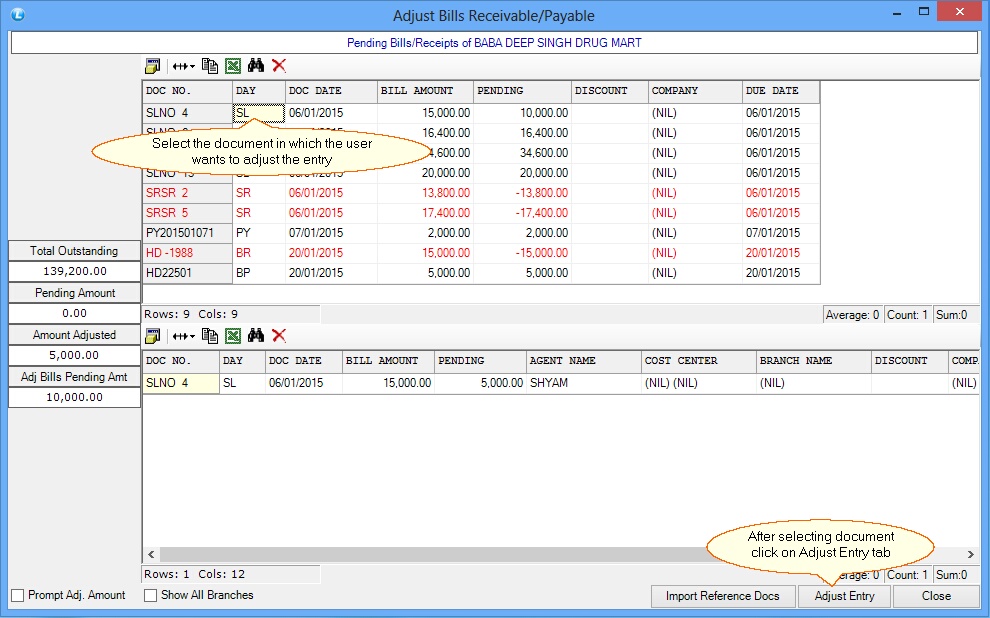The width and height of the screenshot is (990, 618).
Task: Click DOC DATE header in lower grid
Action: click(x=304, y=361)
